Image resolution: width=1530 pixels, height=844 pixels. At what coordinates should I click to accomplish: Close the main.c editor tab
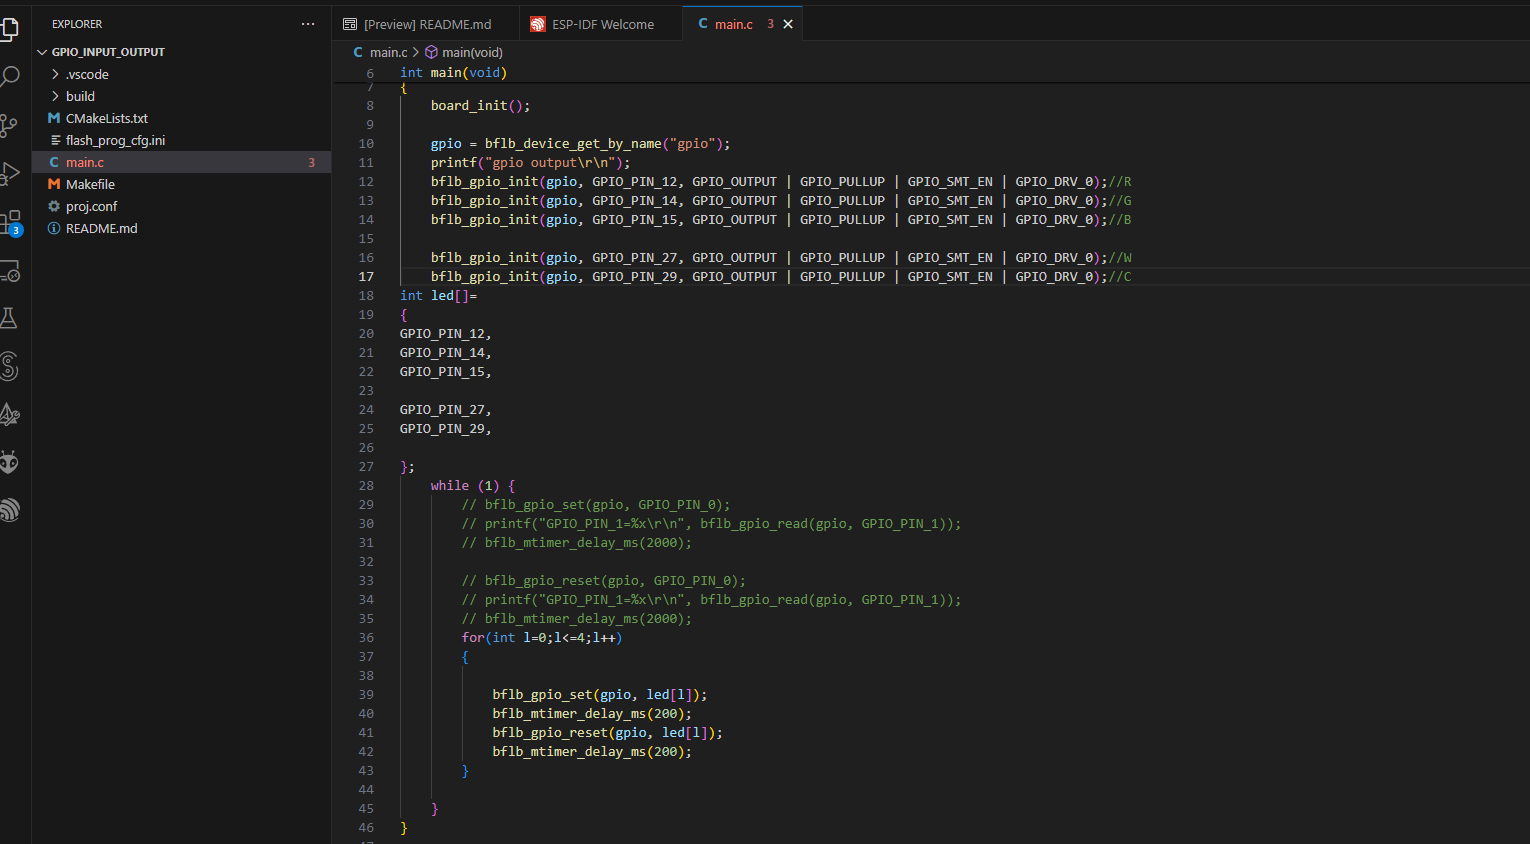(788, 24)
